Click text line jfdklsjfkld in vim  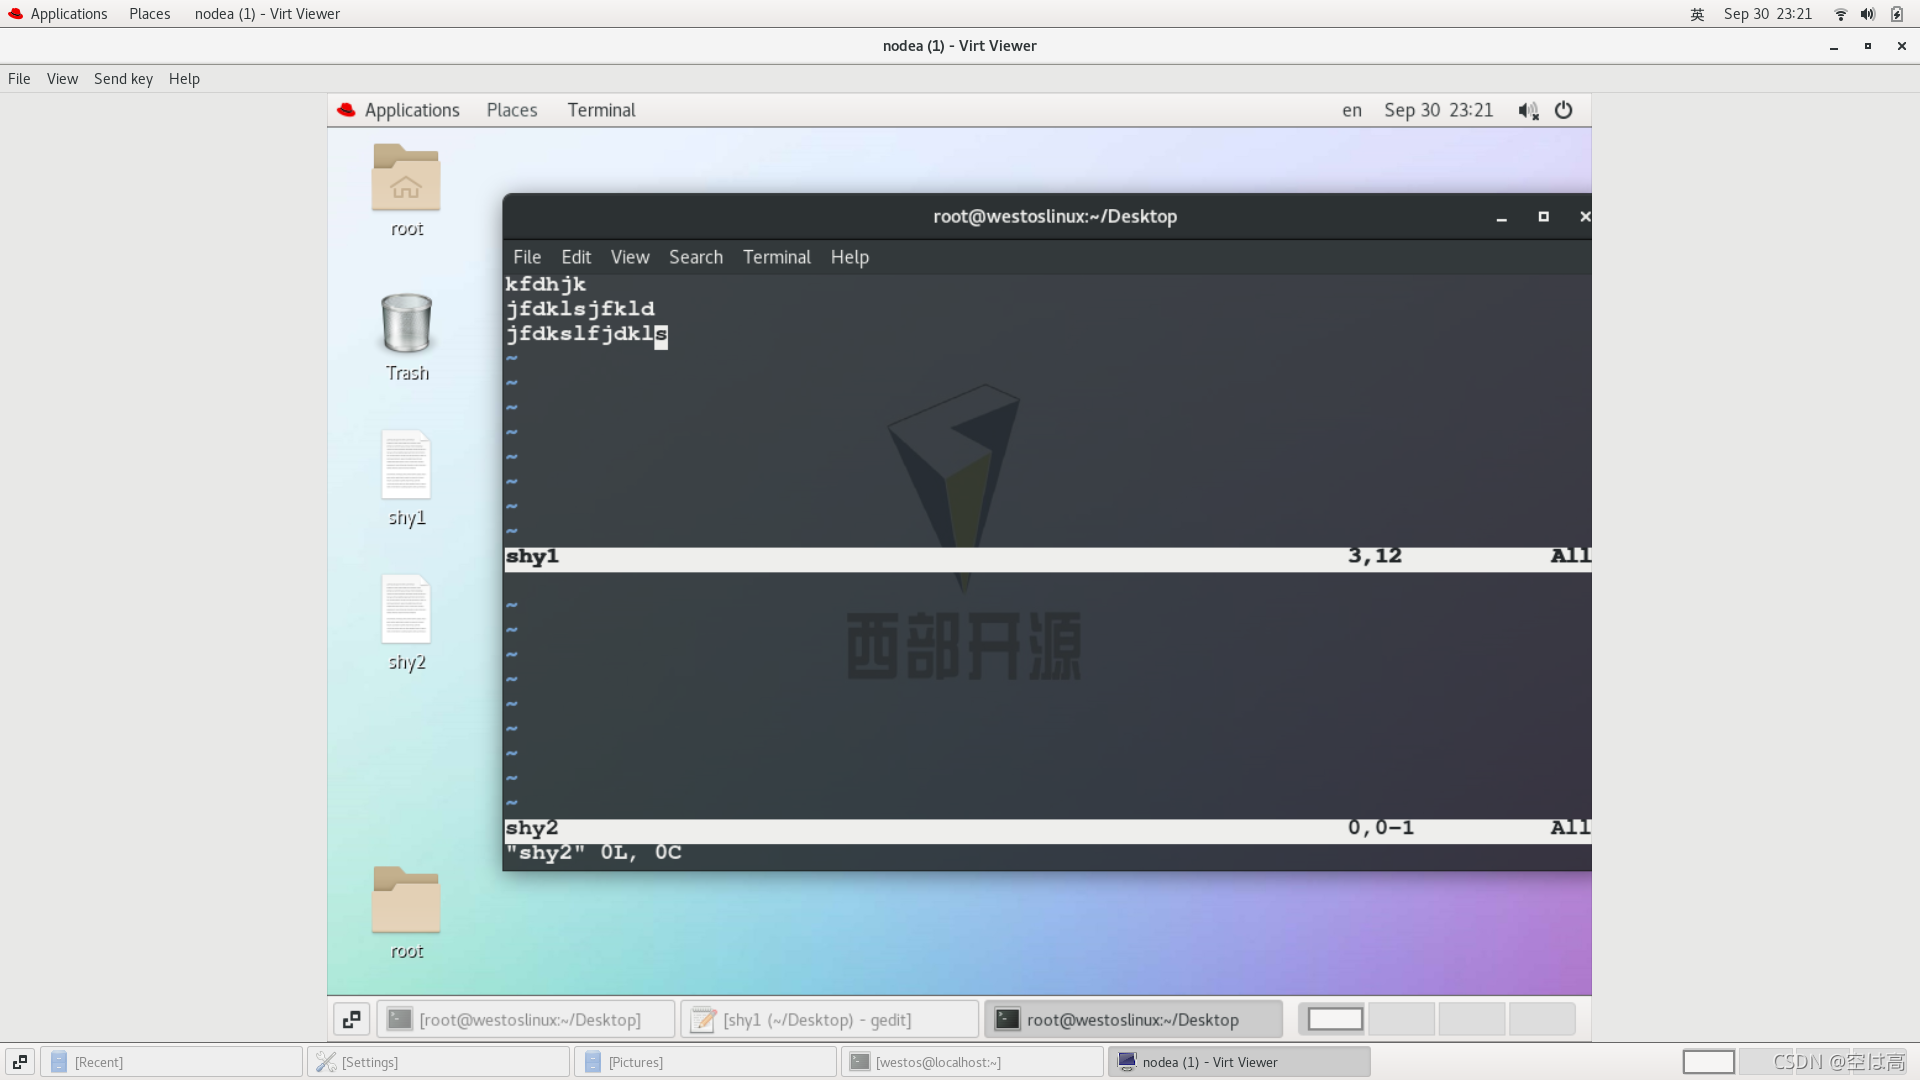pos(580,309)
